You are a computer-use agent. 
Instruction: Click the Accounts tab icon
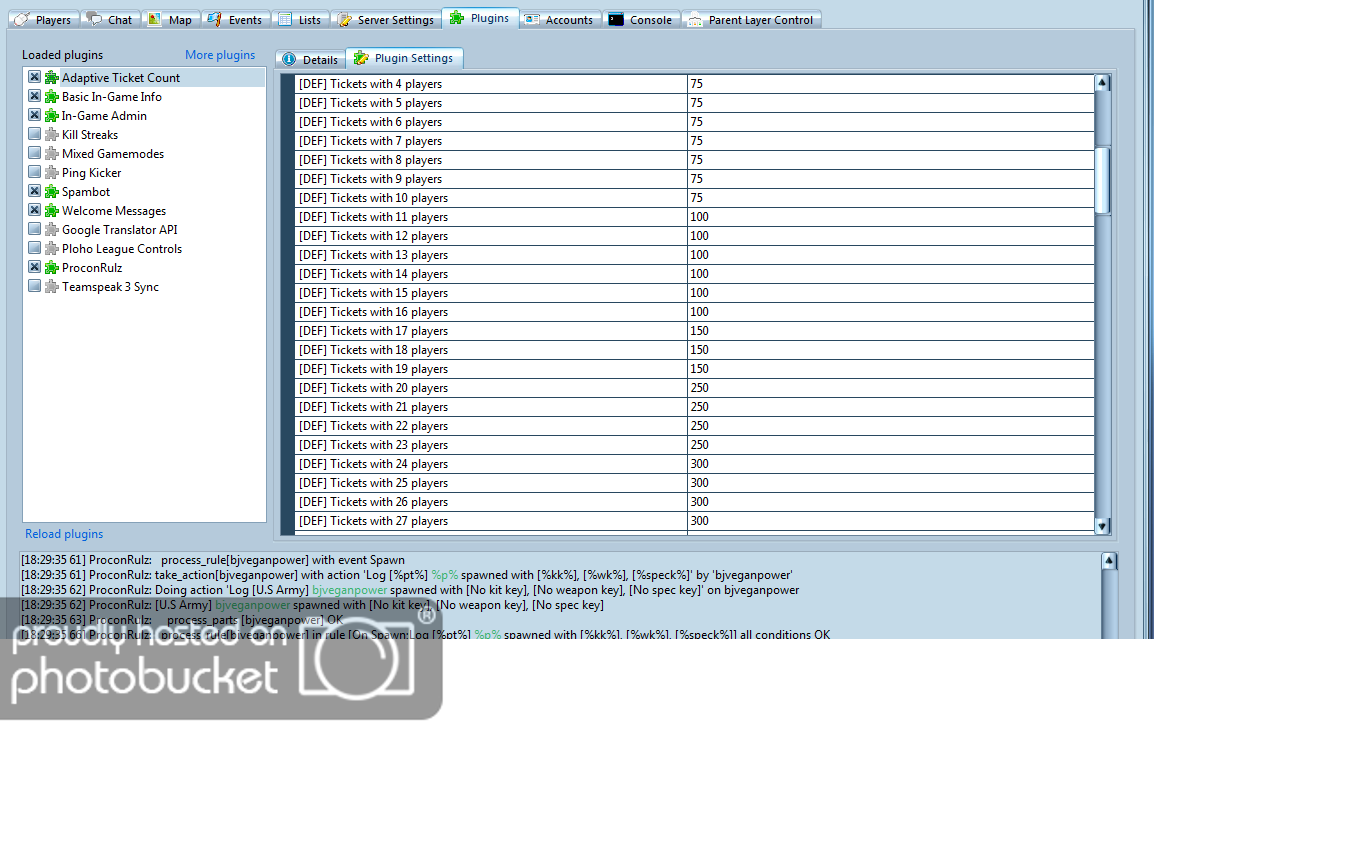(x=532, y=20)
